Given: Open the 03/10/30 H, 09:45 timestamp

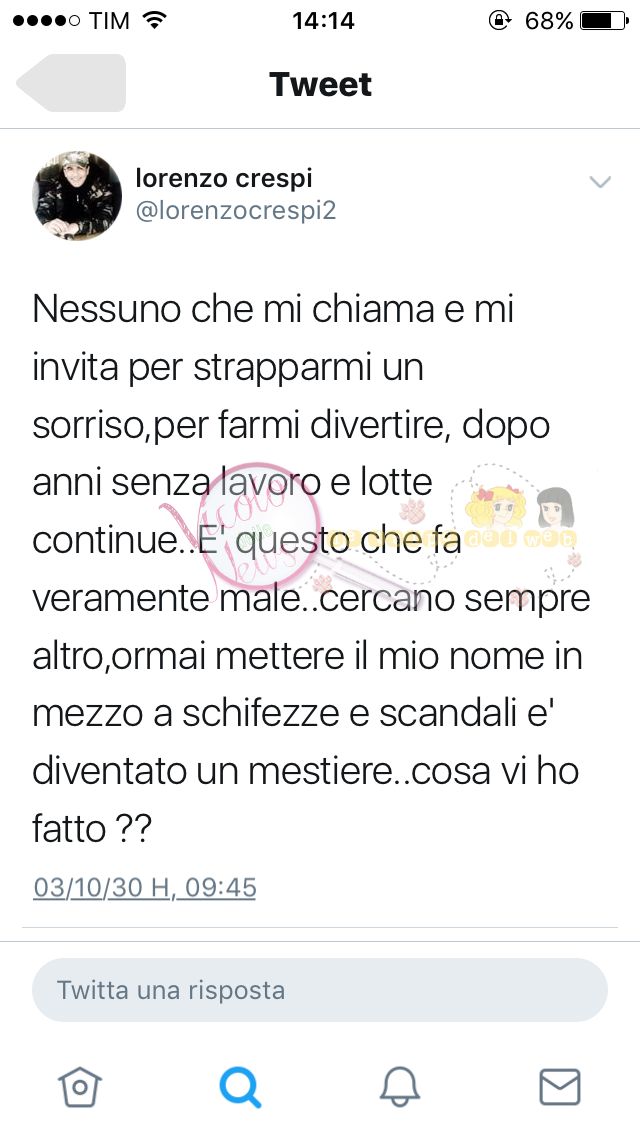Looking at the screenshot, I should point(145,888).
